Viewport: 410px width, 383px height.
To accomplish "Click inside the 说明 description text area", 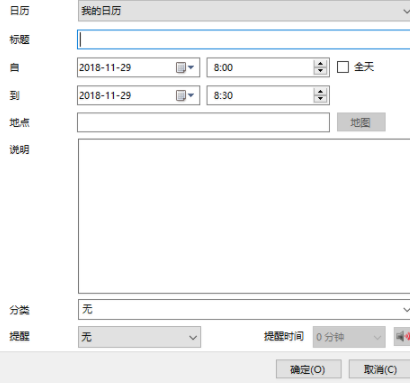I will [x=244, y=216].
